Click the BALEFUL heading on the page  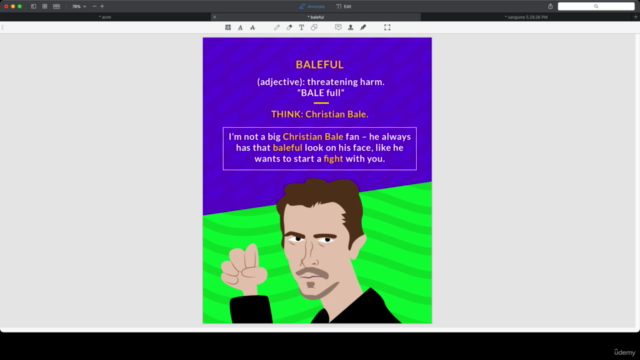click(320, 64)
